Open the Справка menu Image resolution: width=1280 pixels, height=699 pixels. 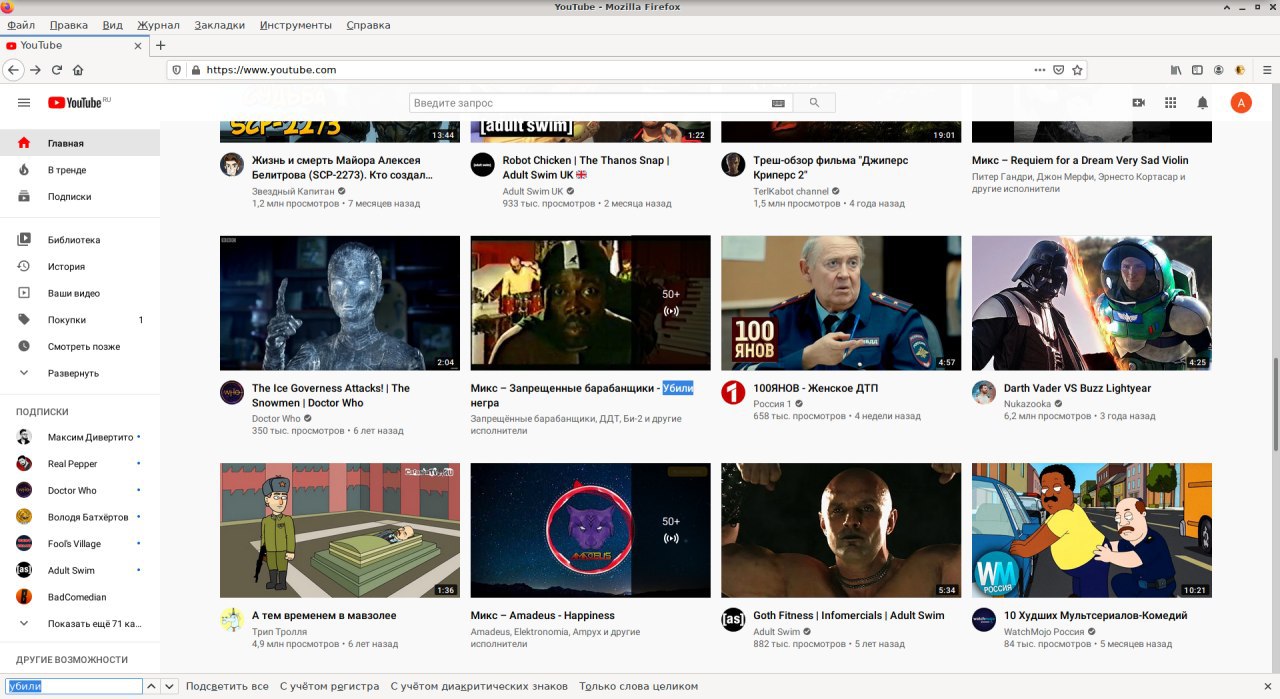[368, 24]
